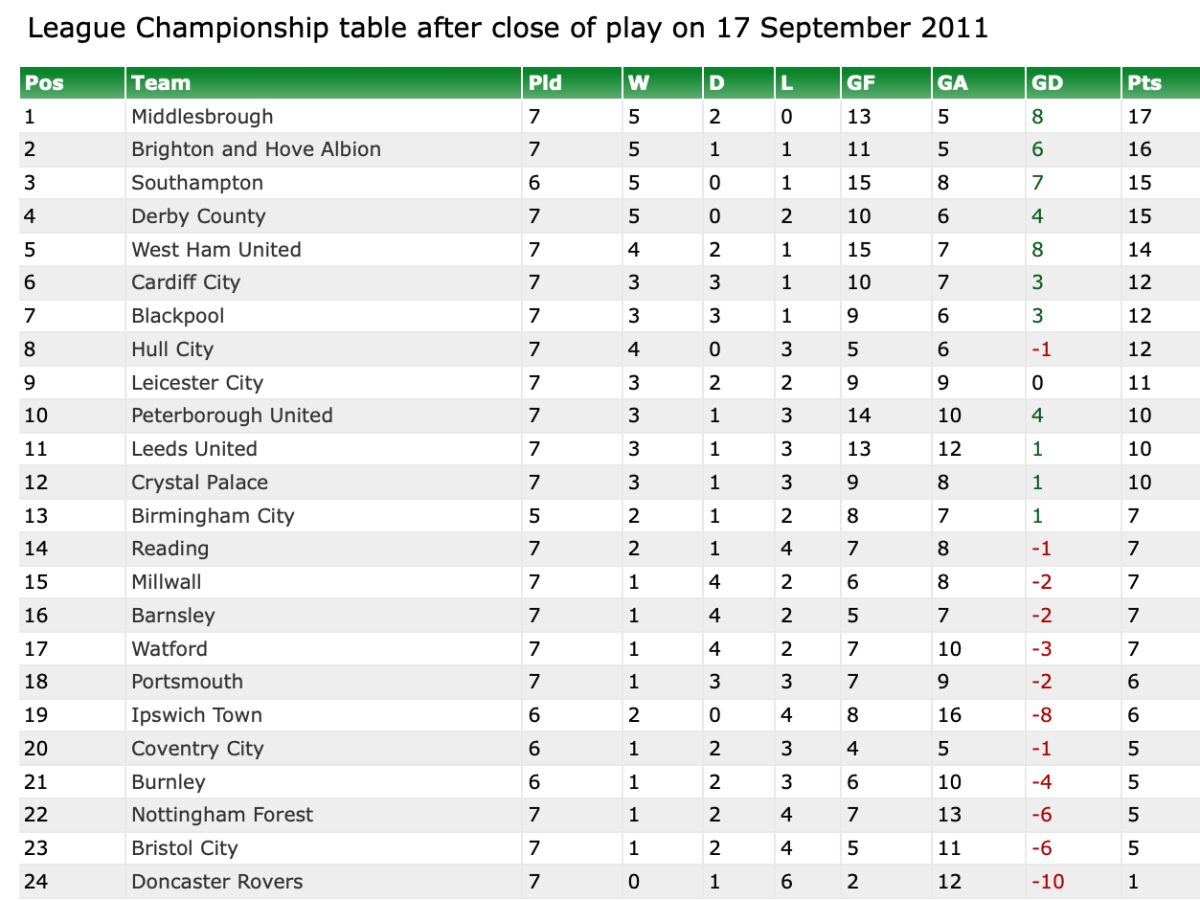Click the Ipswich Town team name

[x=197, y=715]
